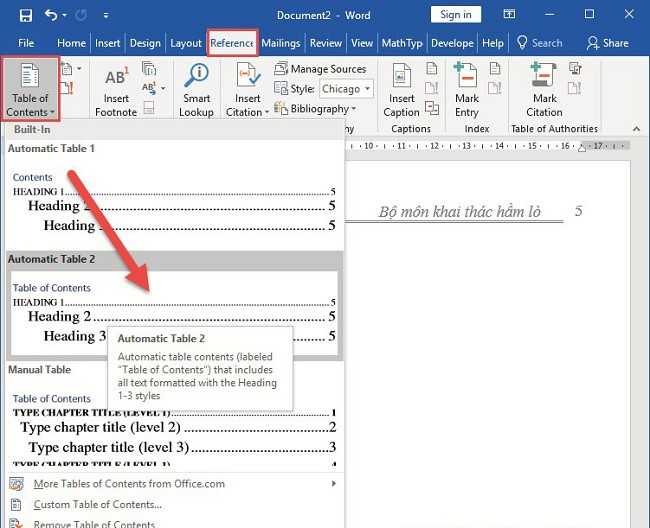This screenshot has width=650, height=528.
Task: Expand the Office.com submenu arrow
Action: click(334, 484)
